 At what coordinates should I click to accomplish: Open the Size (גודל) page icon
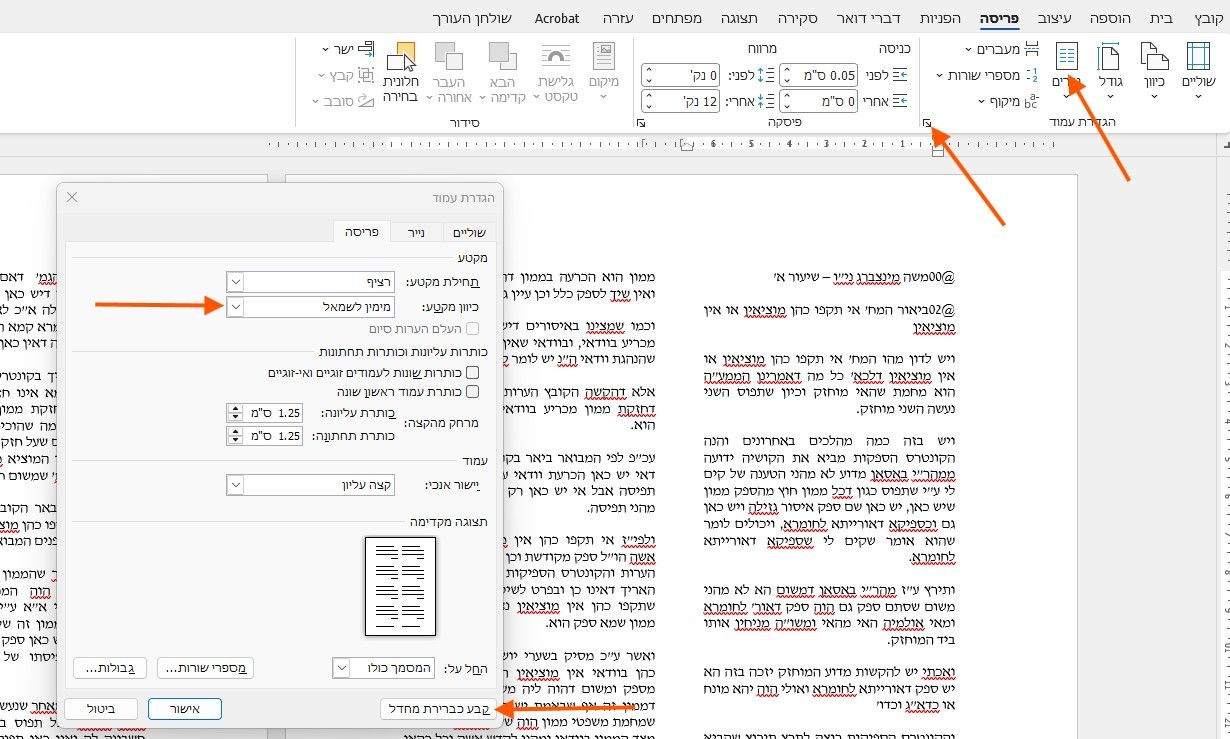[1110, 70]
